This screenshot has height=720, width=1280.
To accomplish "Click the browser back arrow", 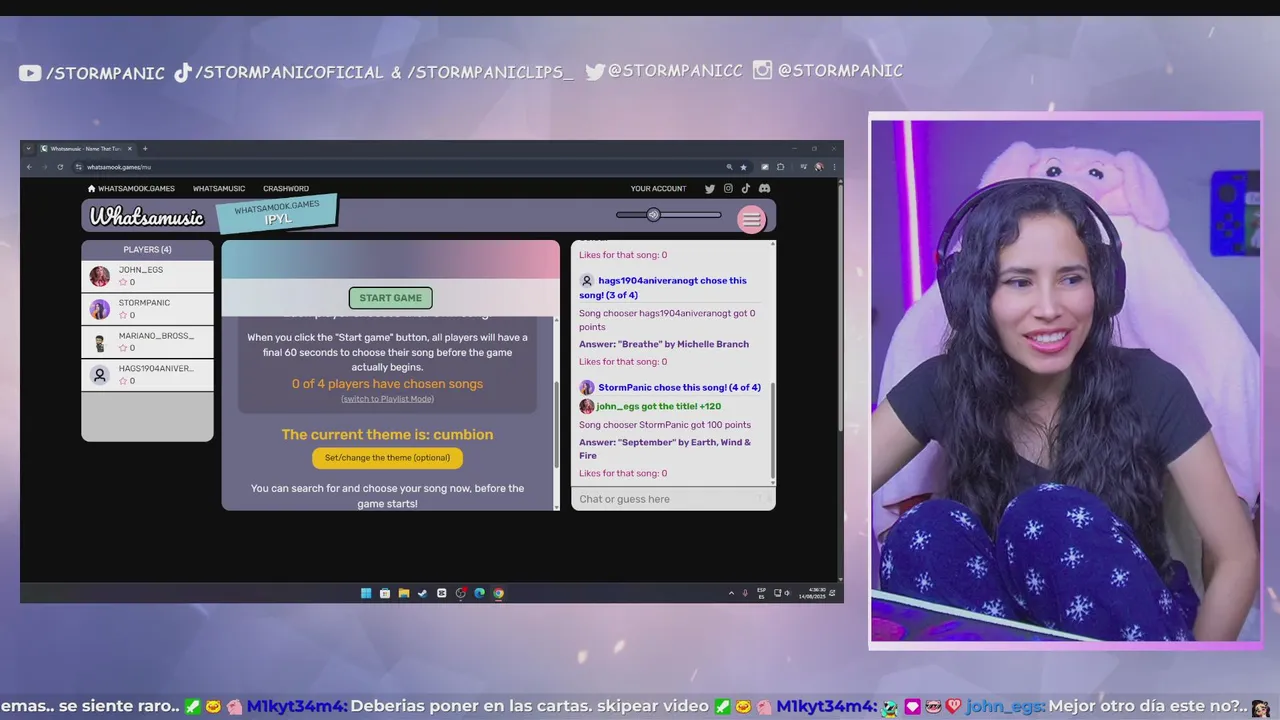I will (29, 167).
